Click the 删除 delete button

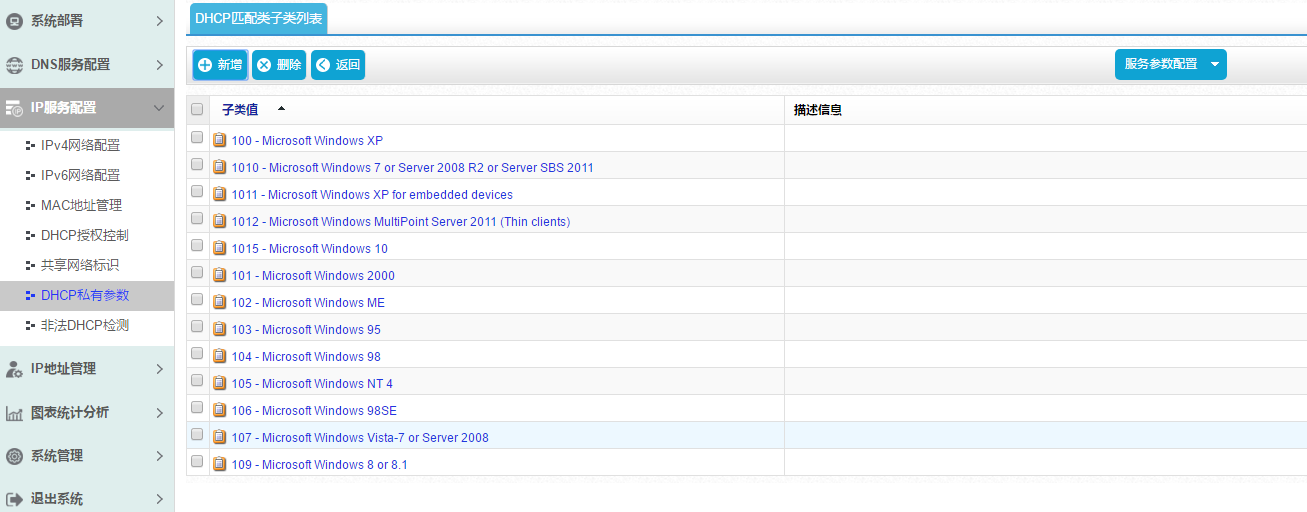tap(279, 65)
